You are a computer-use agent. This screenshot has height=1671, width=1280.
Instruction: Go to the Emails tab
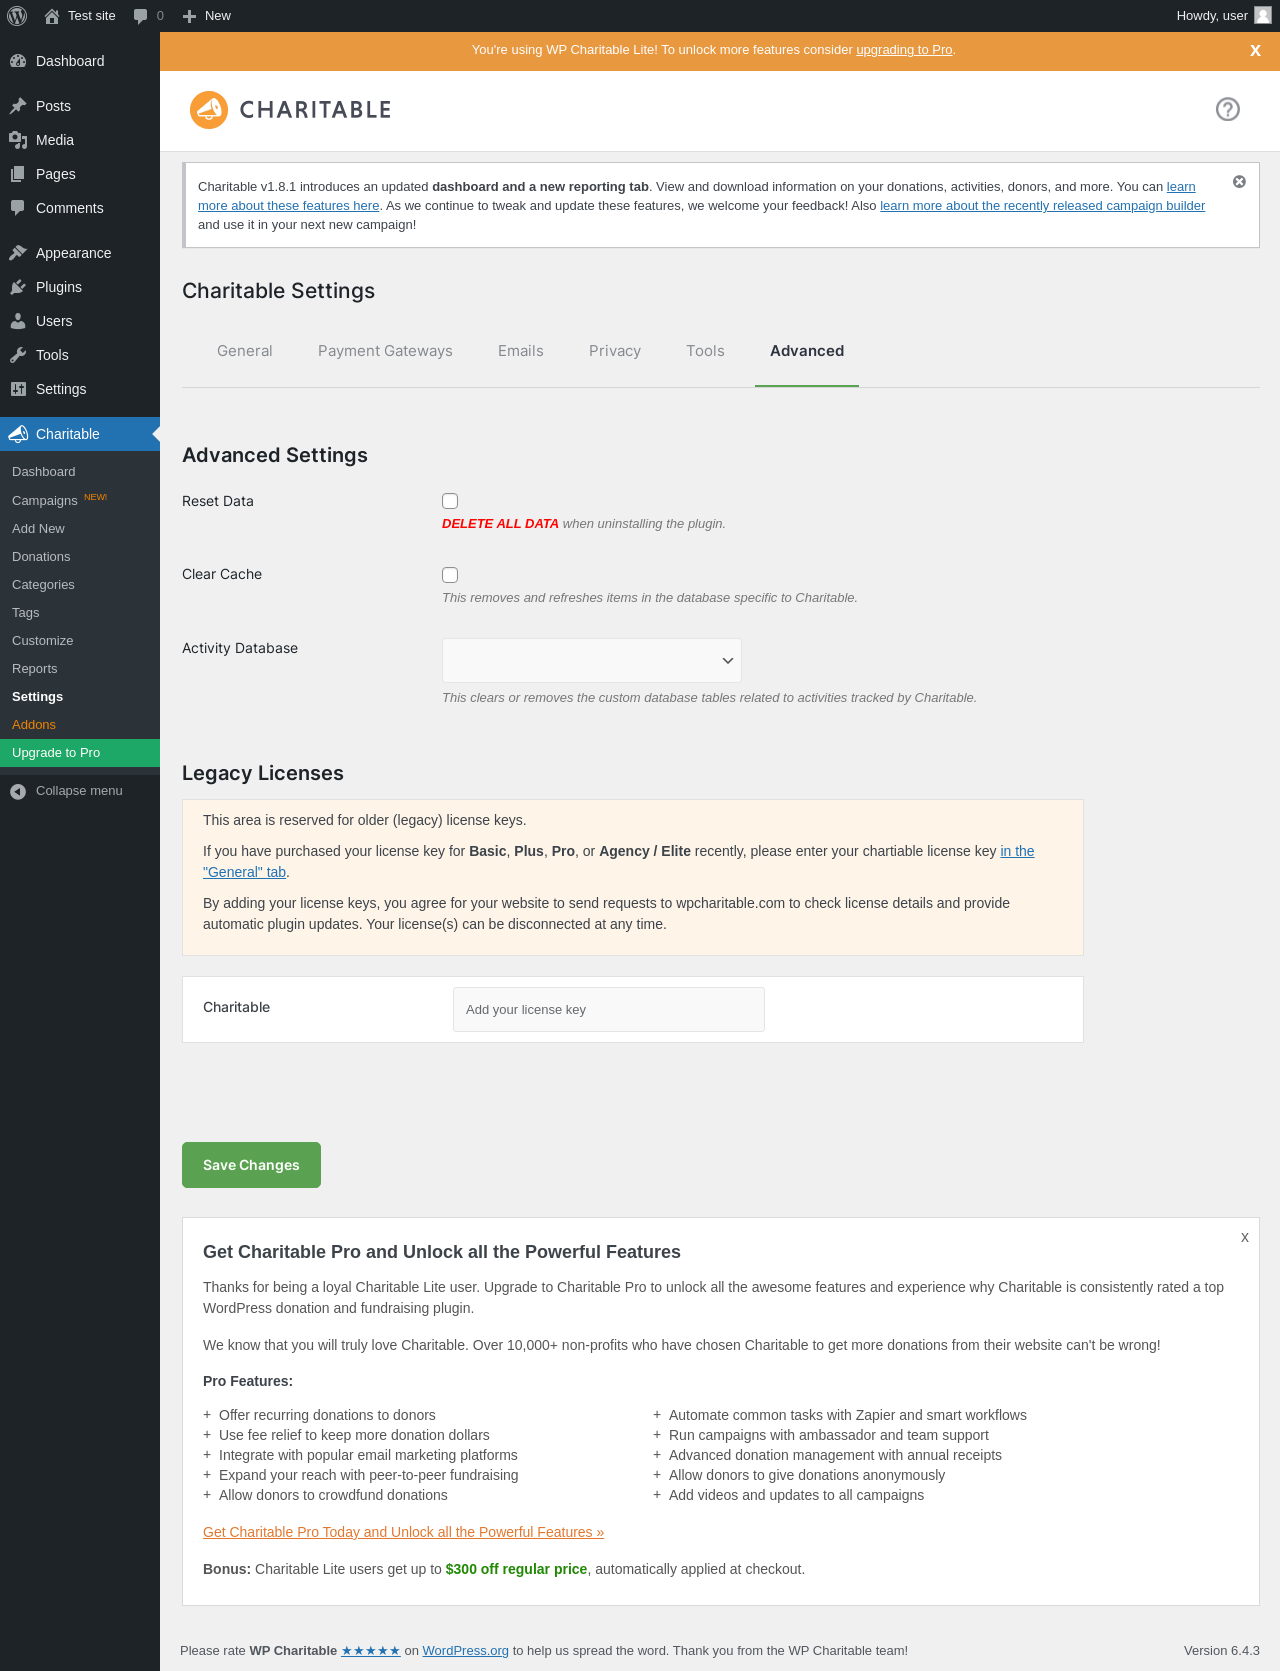tap(521, 351)
